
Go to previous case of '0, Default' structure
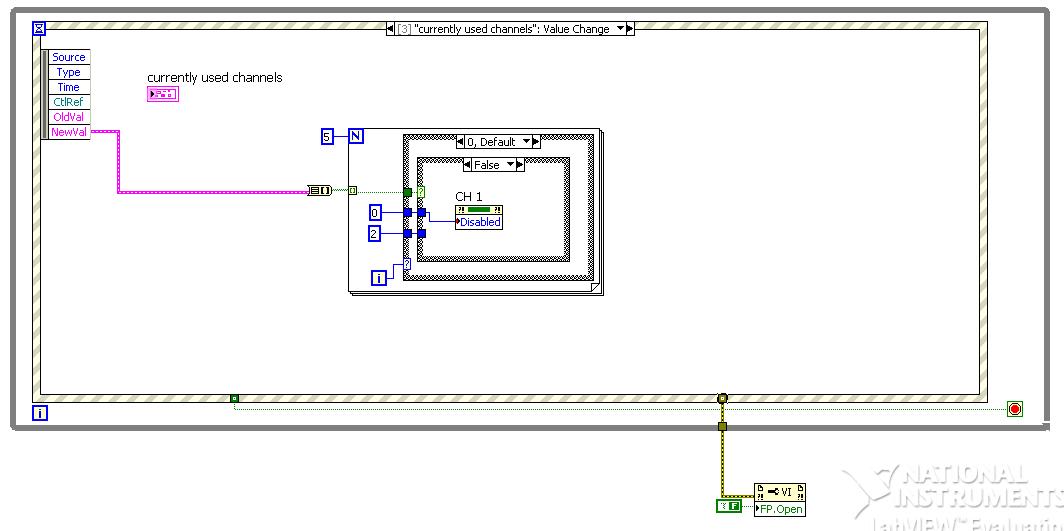(x=461, y=142)
